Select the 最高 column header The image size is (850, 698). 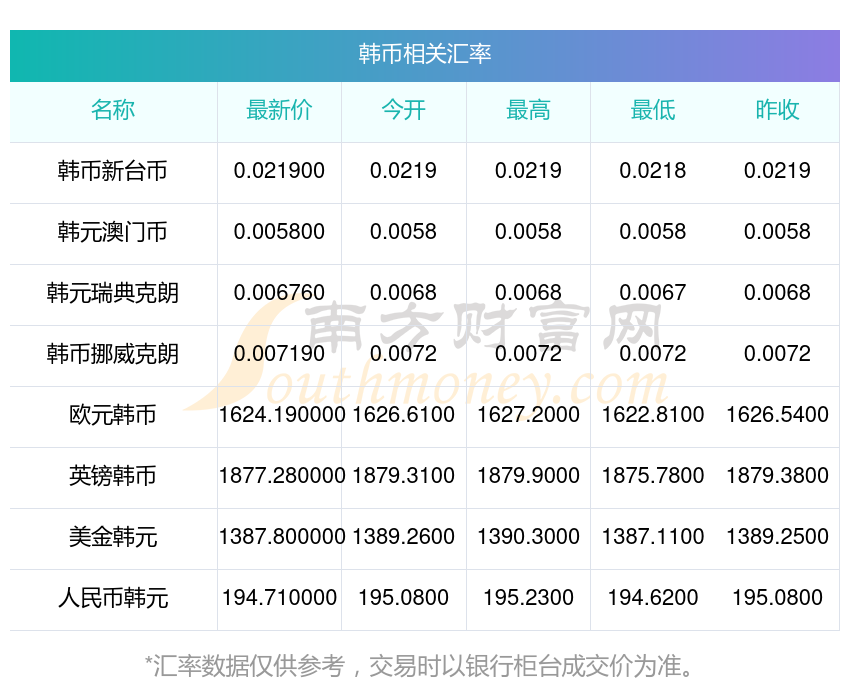pos(529,110)
